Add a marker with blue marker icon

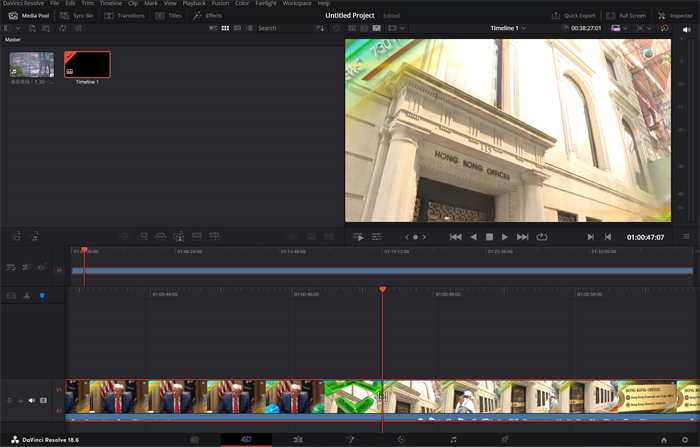click(42, 296)
